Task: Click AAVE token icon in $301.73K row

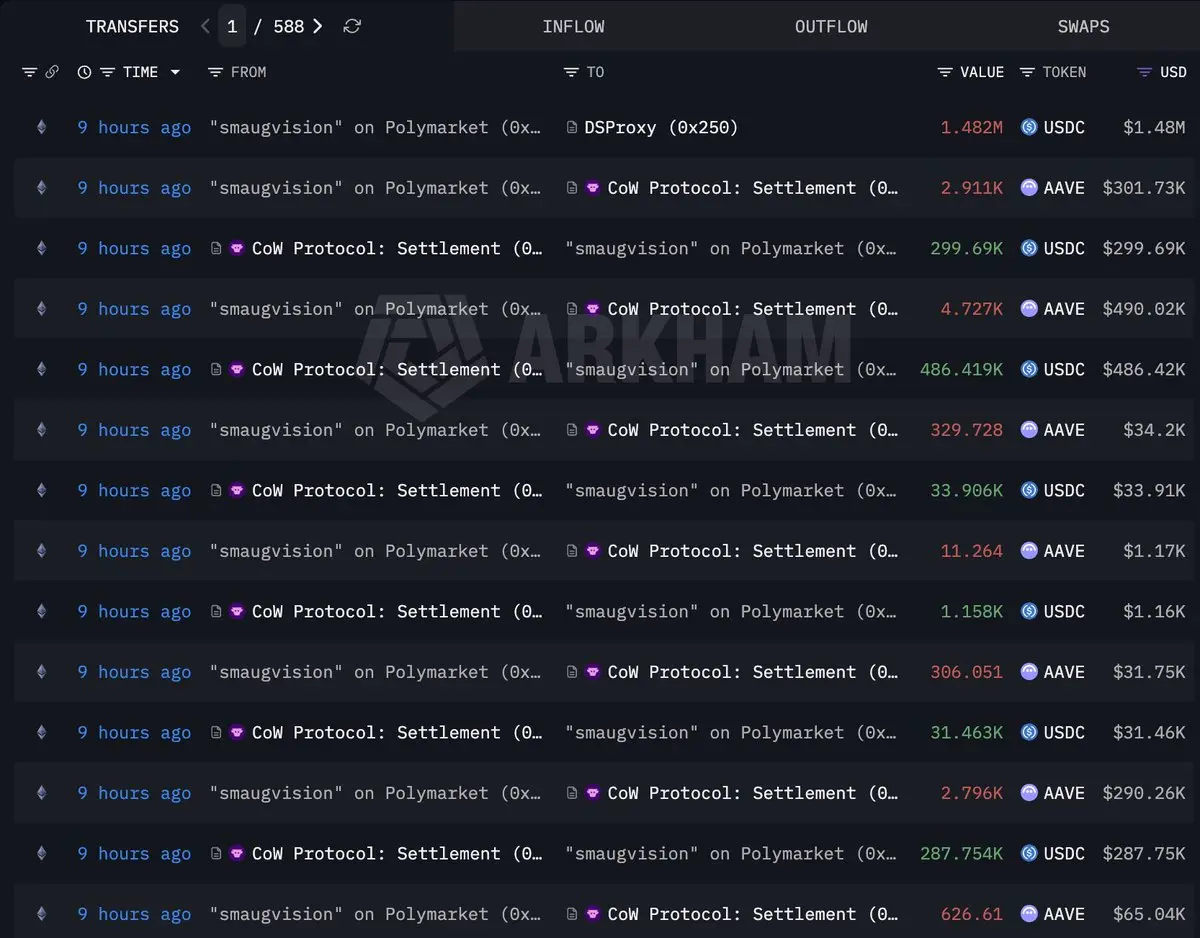Action: 1029,188
